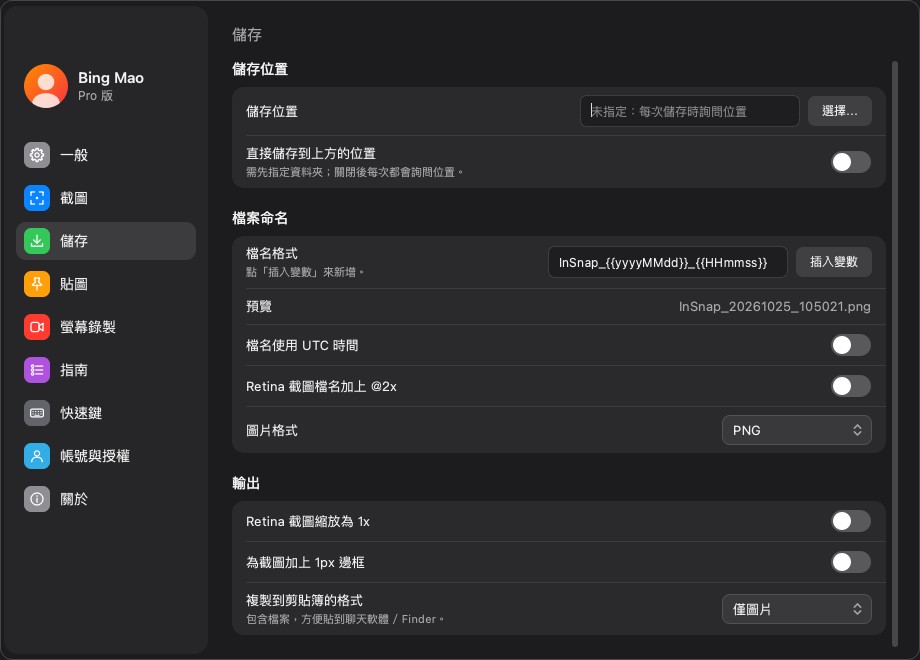Viewport: 920px width, 660px height.
Task: Click the Bing Mao profile avatar
Action: point(46,86)
